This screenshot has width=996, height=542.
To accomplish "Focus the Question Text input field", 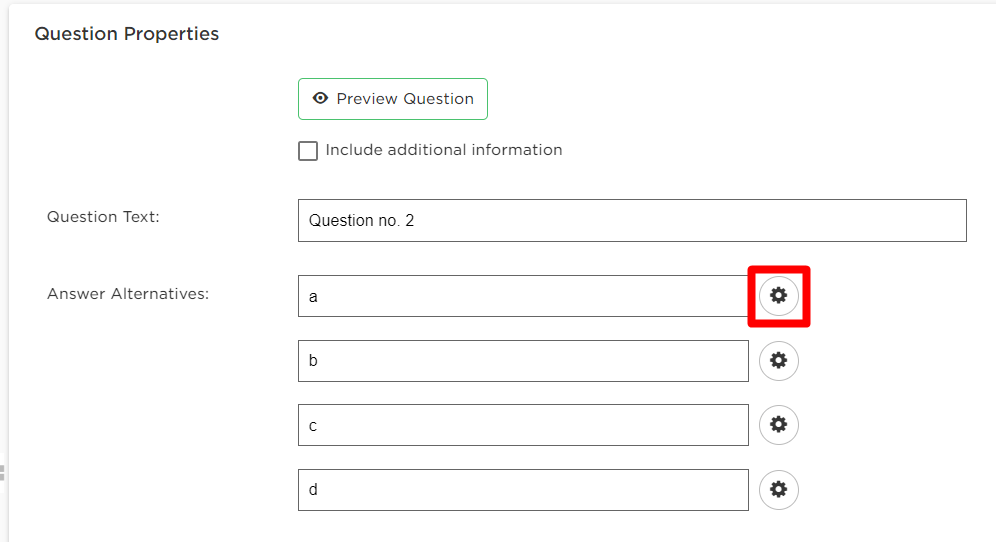I will [632, 220].
